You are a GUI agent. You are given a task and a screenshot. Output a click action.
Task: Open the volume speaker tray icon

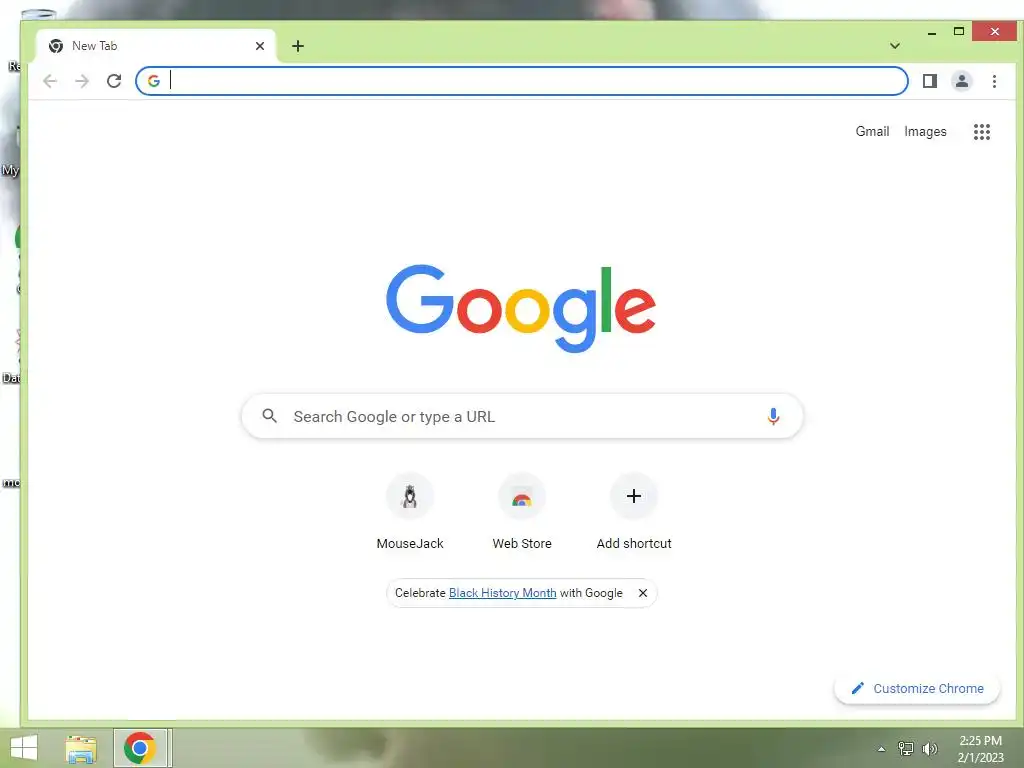pos(930,748)
